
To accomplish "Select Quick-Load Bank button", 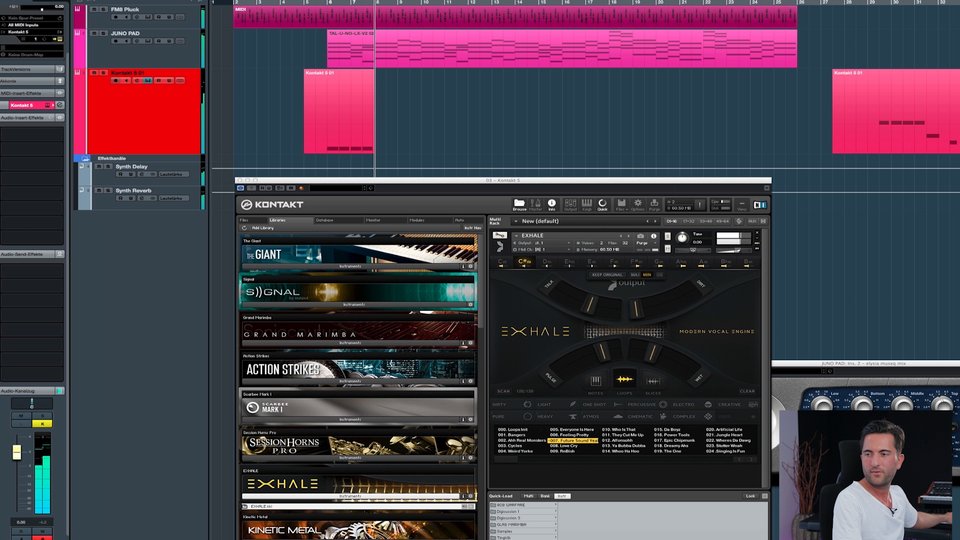I will 545,496.
